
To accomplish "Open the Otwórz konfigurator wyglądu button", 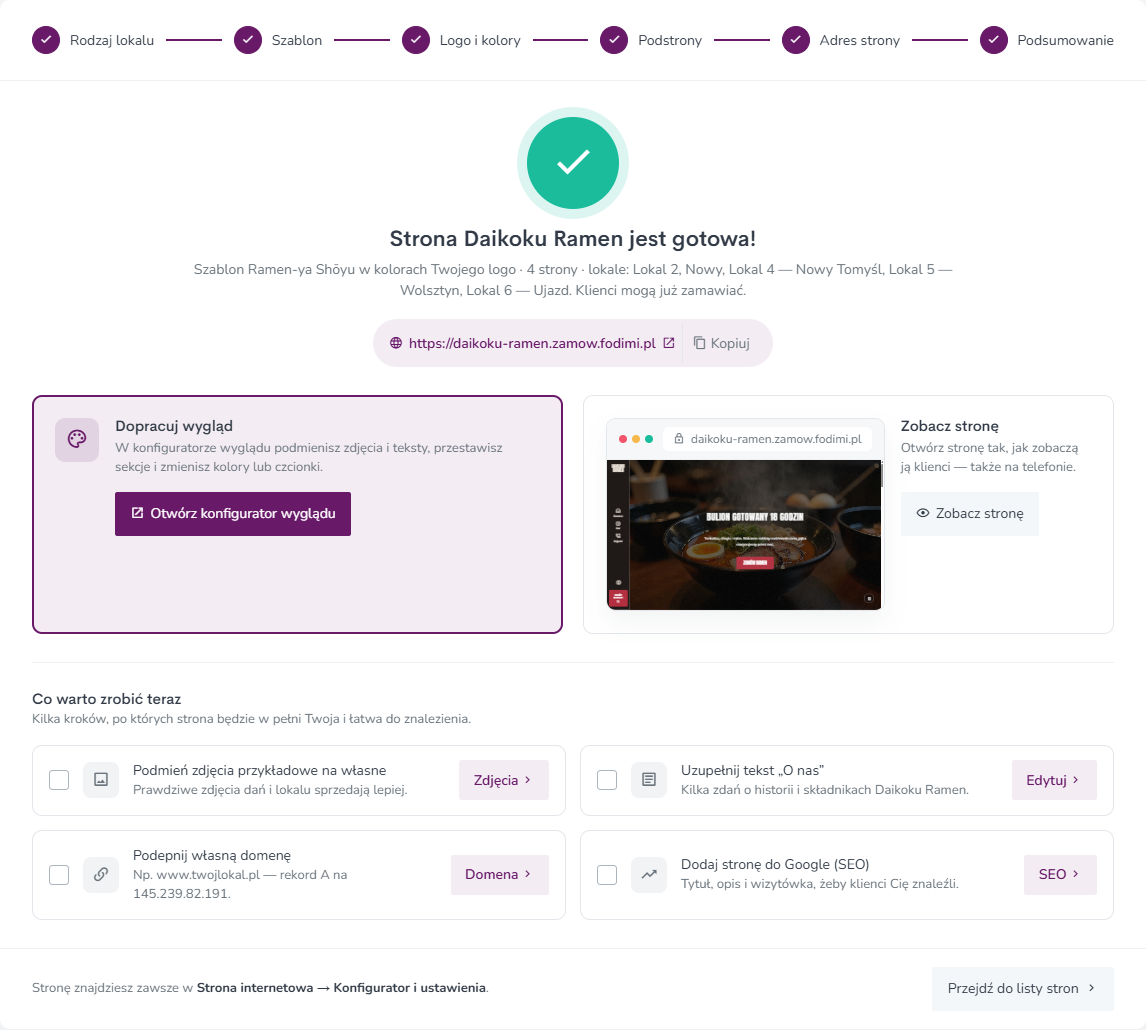I will (232, 514).
